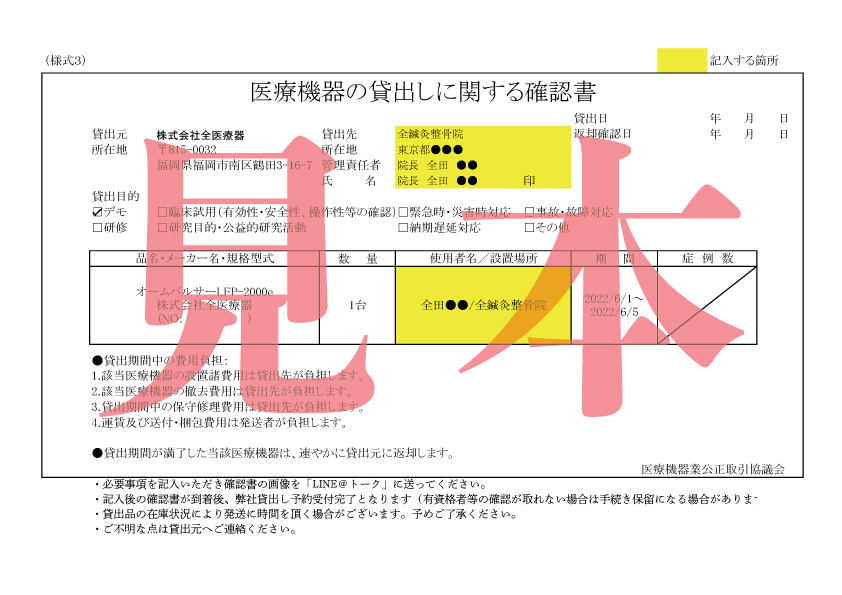Viewport: 842px width, 595px height.
Task: Tick the その他 checkbox
Action: coord(530,227)
